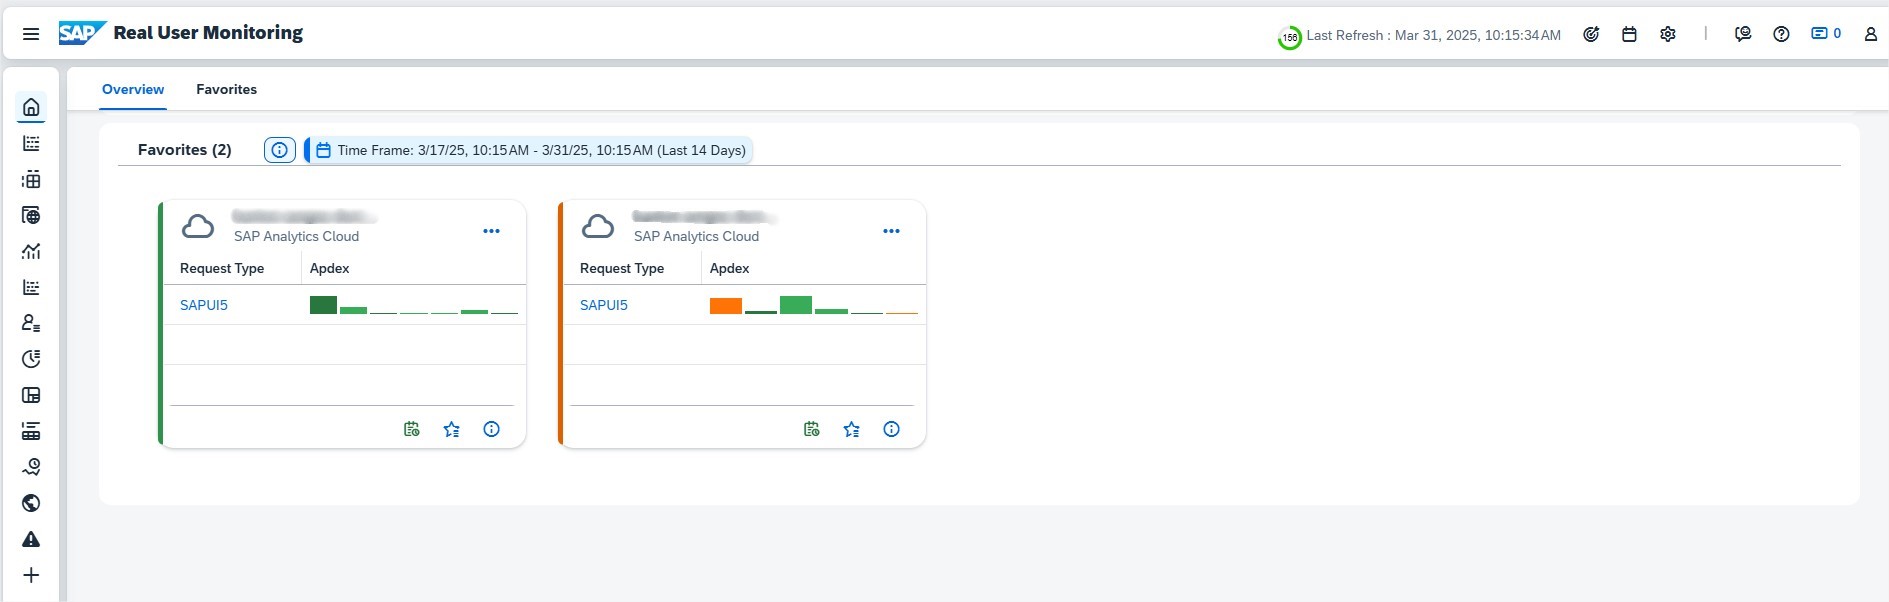Image resolution: width=1889 pixels, height=602 pixels.
Task: Toggle favorite star on orange-bordered card
Action: (x=852, y=429)
